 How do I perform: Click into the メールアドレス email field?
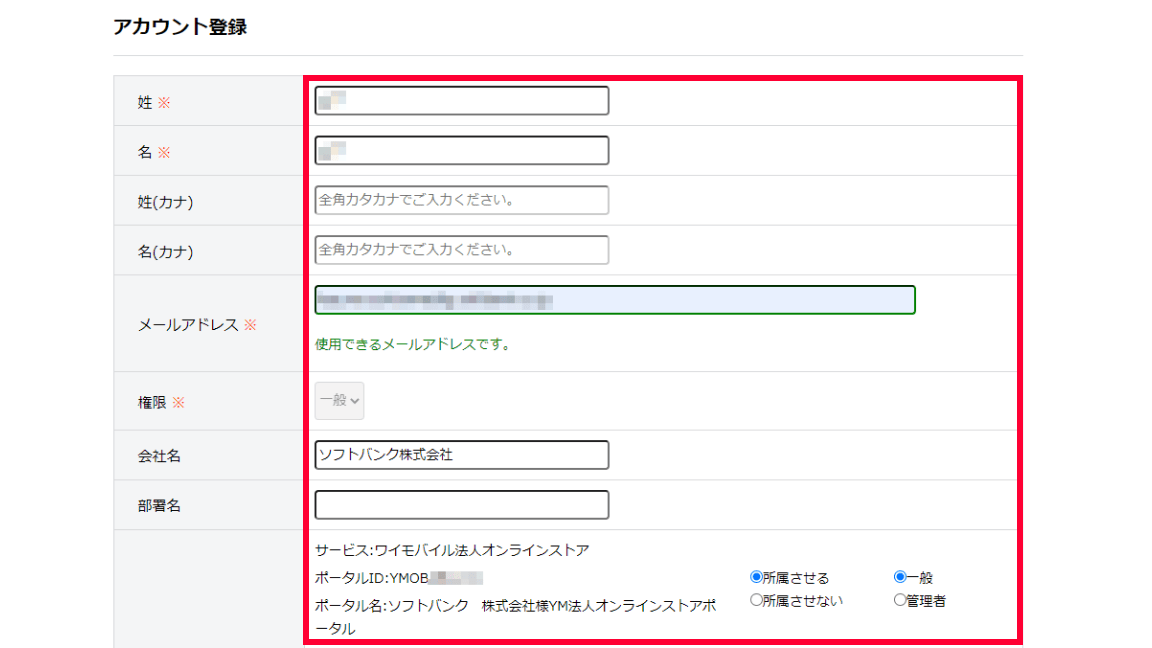point(614,300)
